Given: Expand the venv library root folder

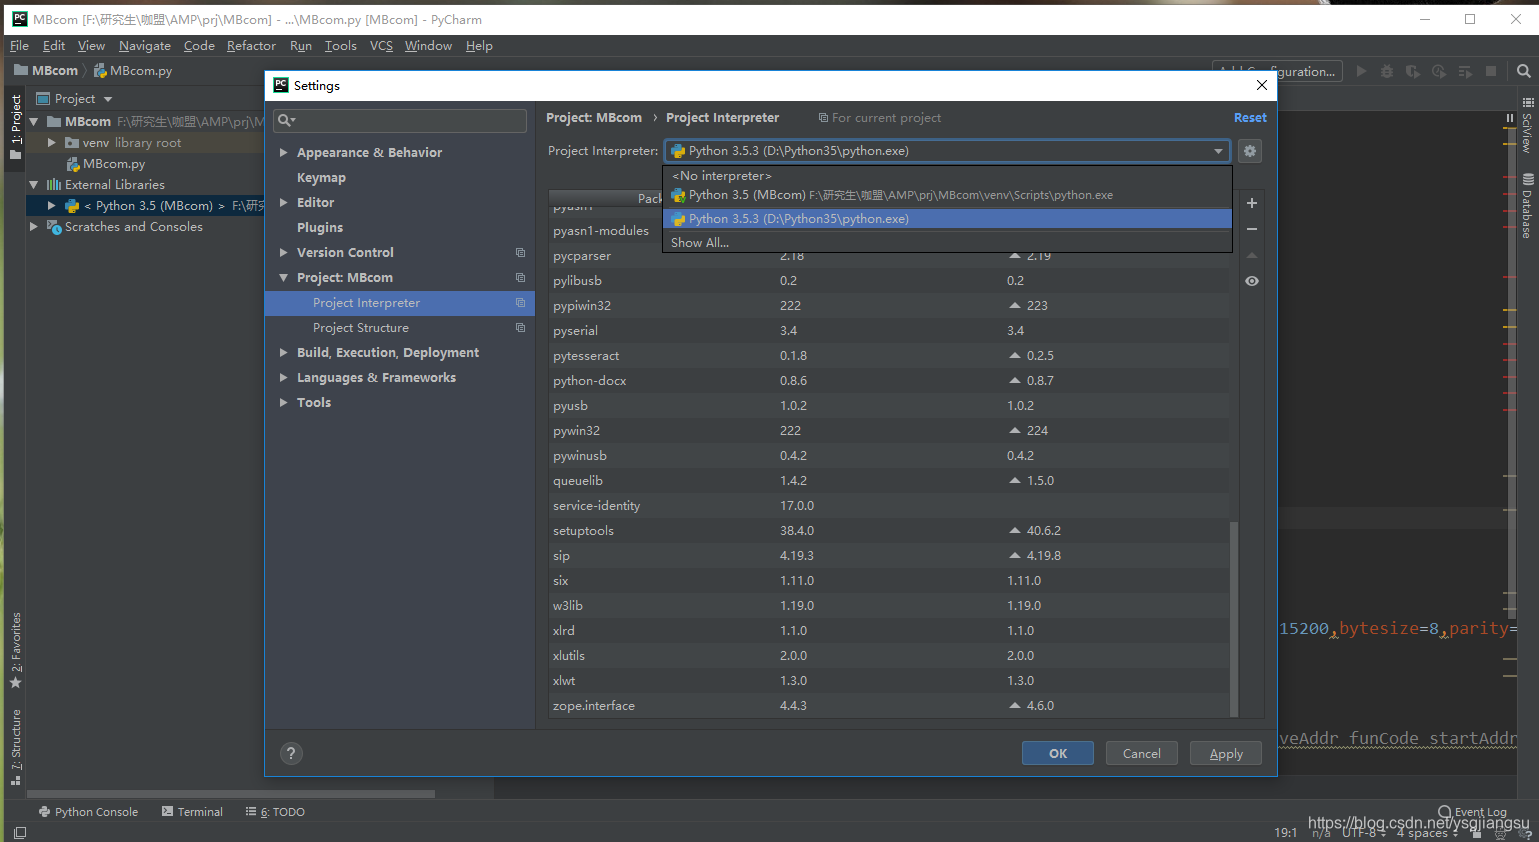Looking at the screenshot, I should (51, 143).
